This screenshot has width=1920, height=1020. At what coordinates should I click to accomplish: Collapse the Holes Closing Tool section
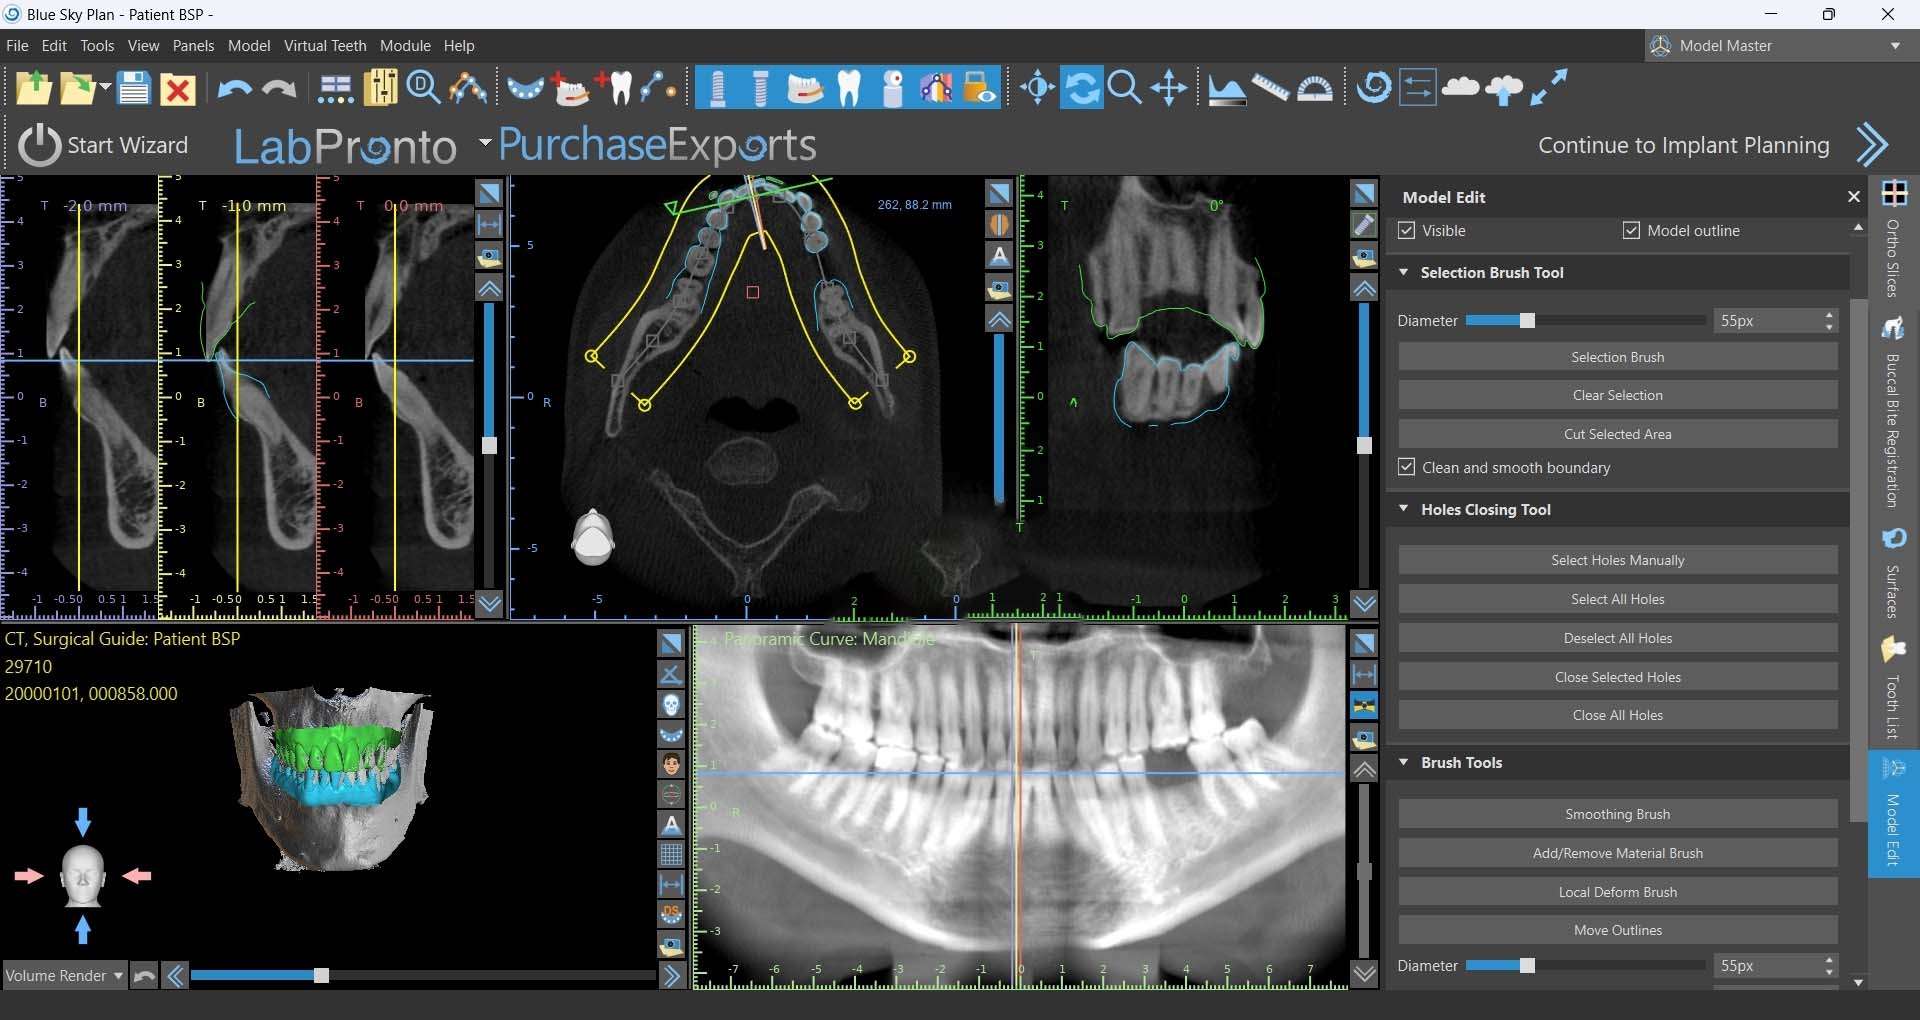1403,510
